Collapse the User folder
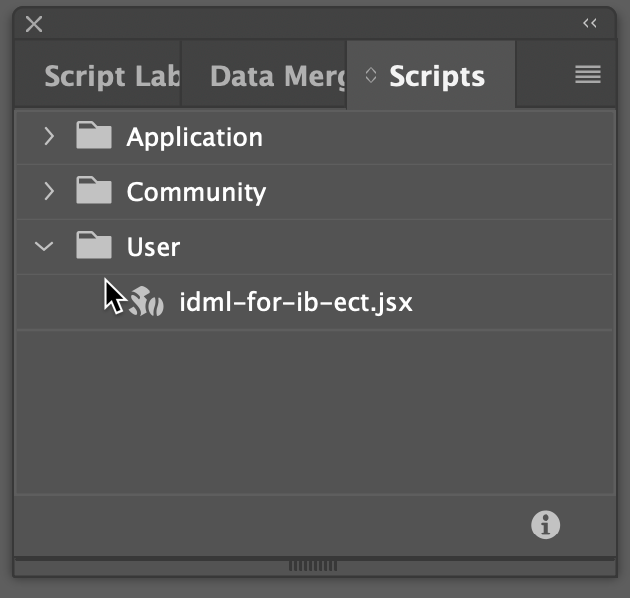The height and width of the screenshot is (598, 630). 45,246
